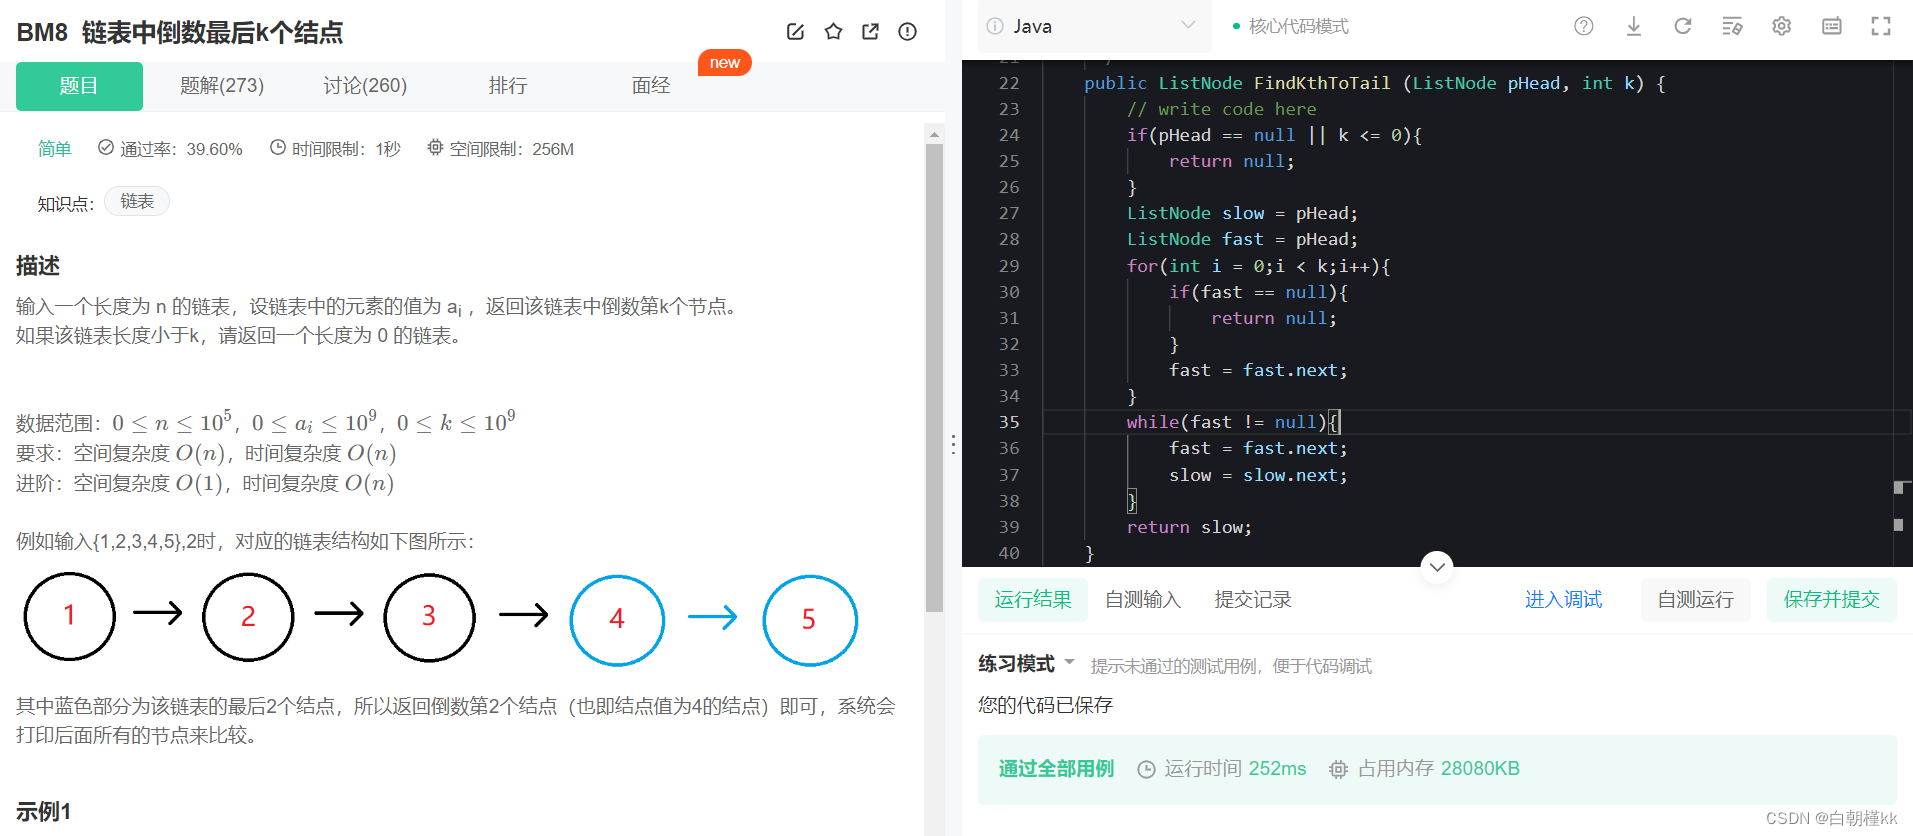Click the 进入调试 link

(1563, 599)
